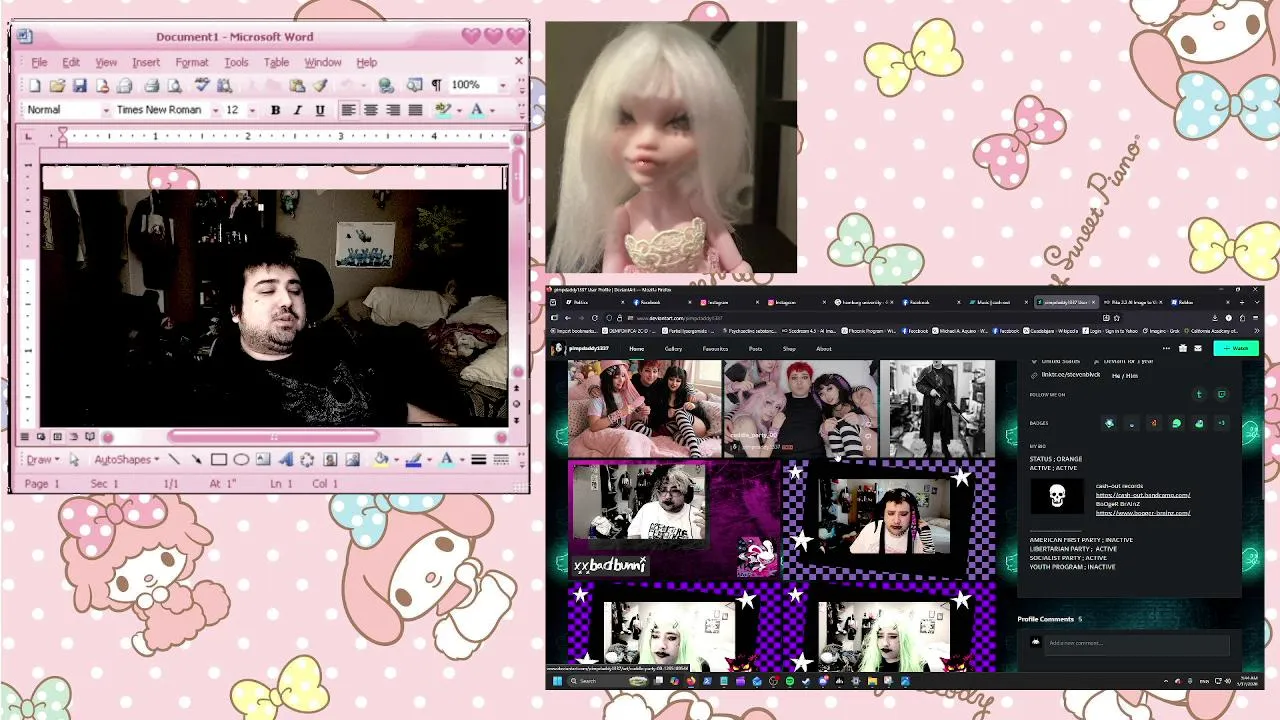Open the Help menu in Word
The width and height of the screenshot is (1280, 720).
tap(367, 62)
